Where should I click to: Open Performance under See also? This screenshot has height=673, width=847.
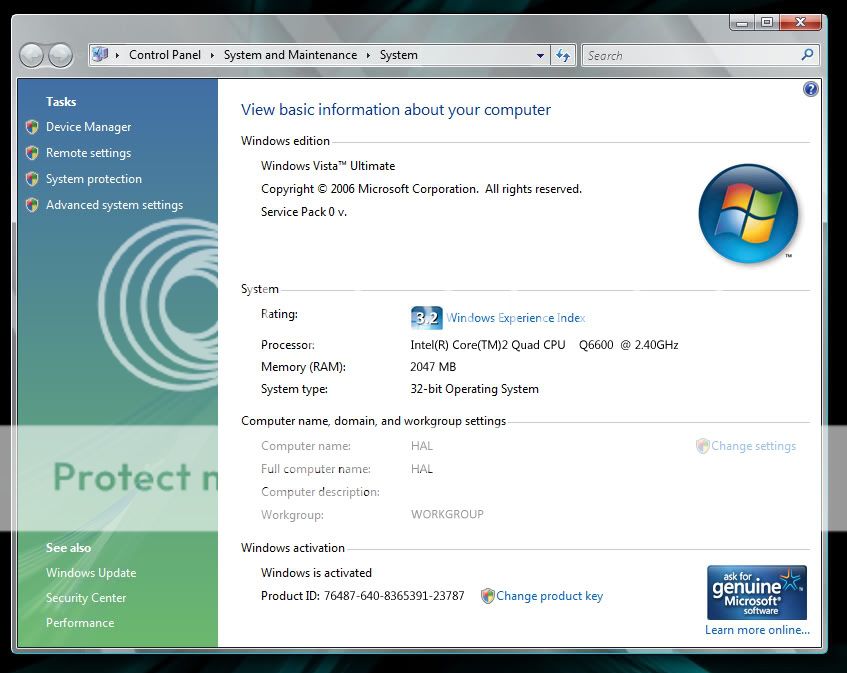(x=80, y=623)
